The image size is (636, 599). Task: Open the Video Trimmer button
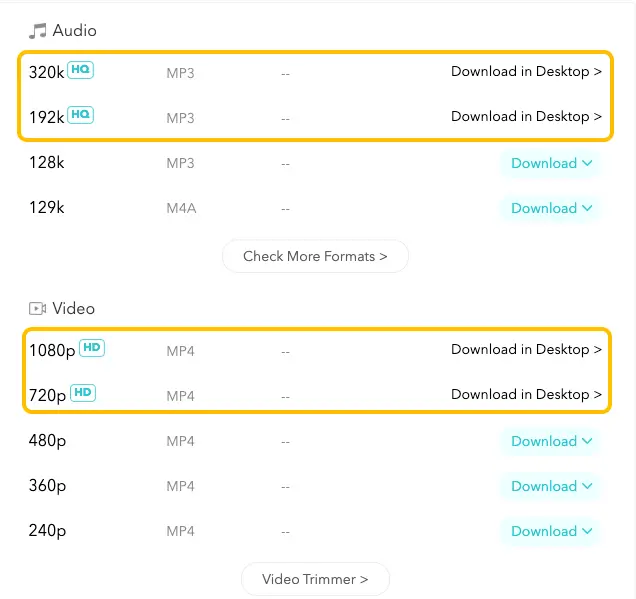pos(315,579)
